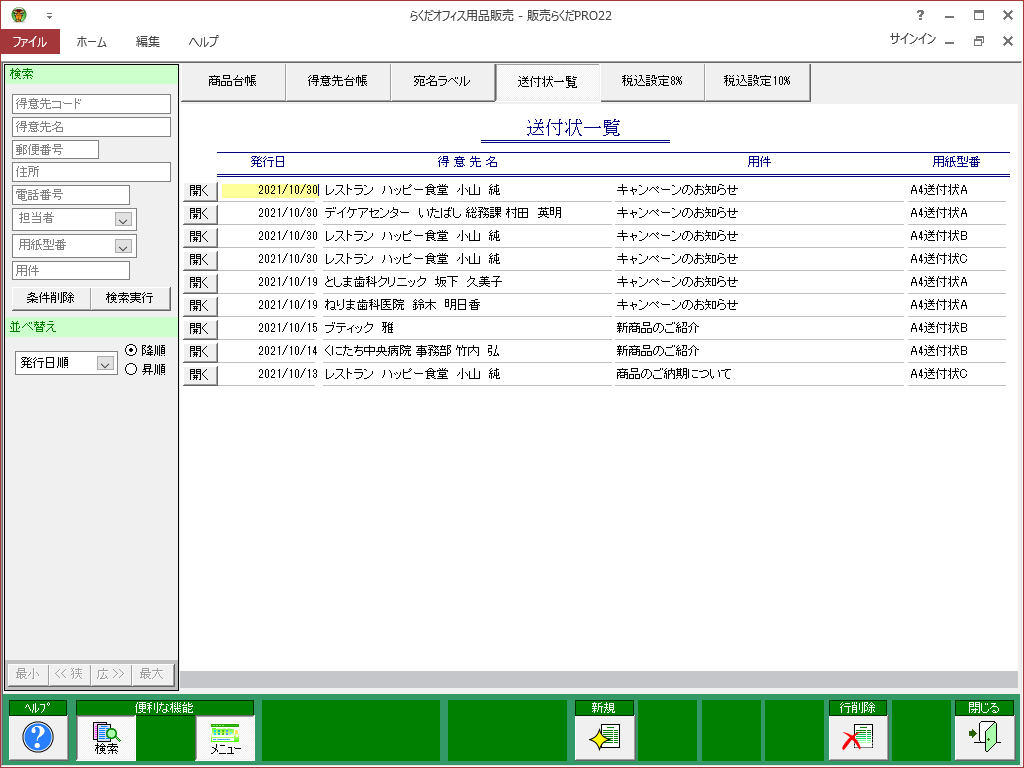Click the 得意先名 search field
1024x768 pixels.
click(x=91, y=127)
